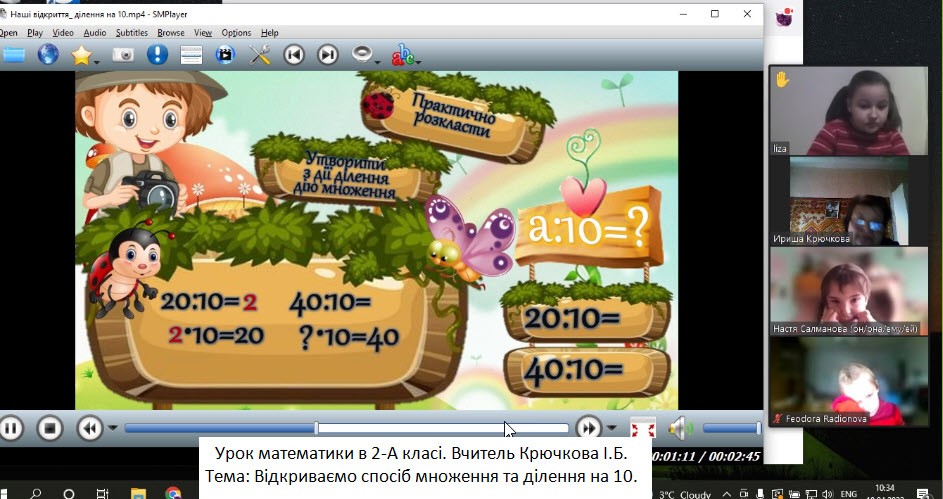943x499 pixels.
Task: Expand the star favorites dropdown arrow
Action: coord(97,62)
